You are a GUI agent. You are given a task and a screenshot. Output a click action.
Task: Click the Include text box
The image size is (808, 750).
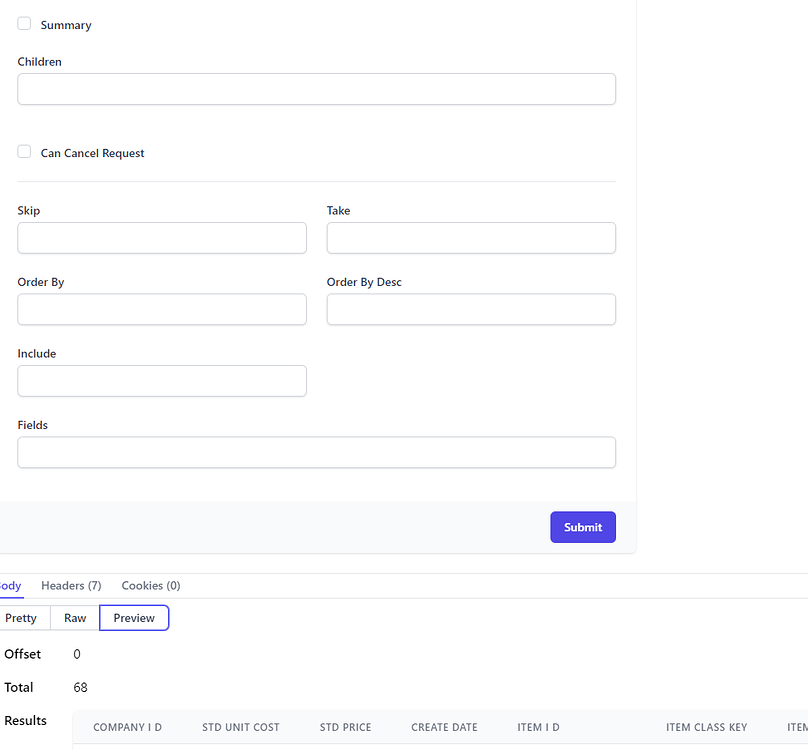[162, 381]
